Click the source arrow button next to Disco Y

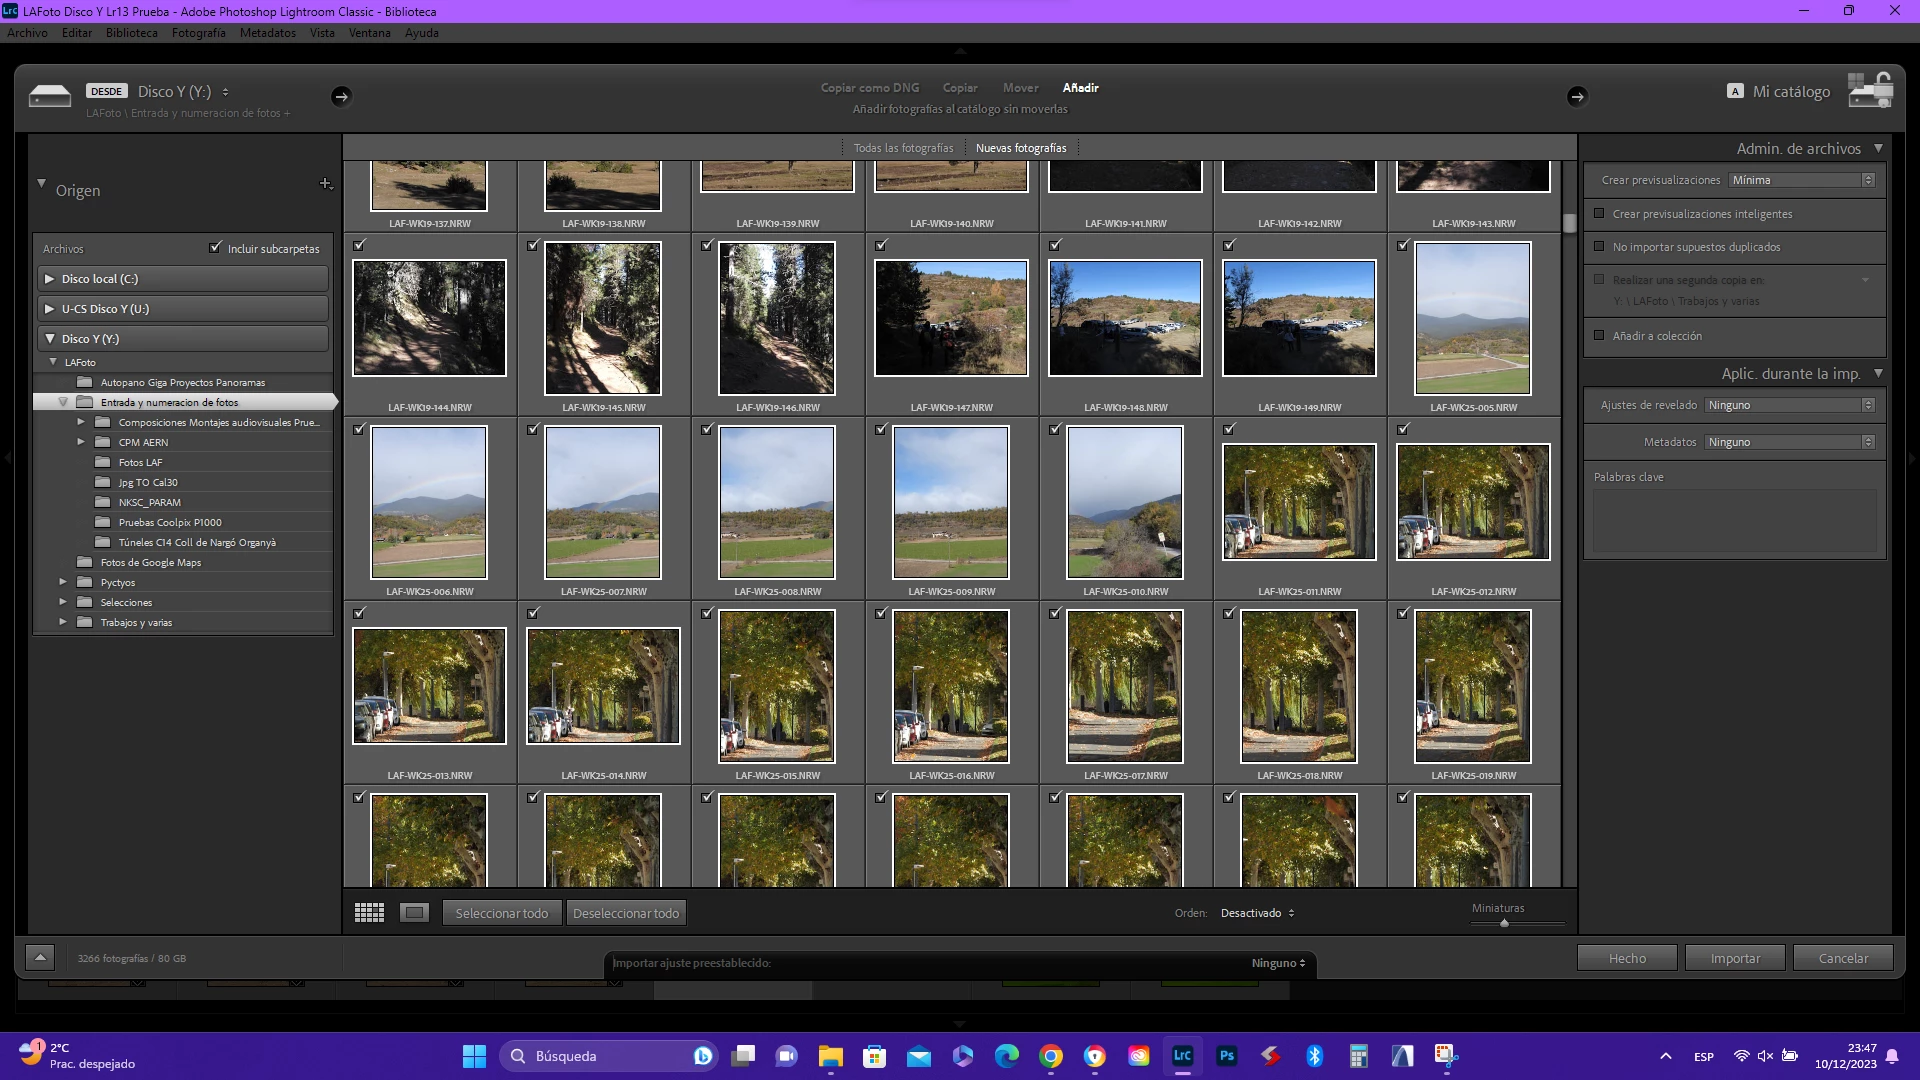coord(341,97)
